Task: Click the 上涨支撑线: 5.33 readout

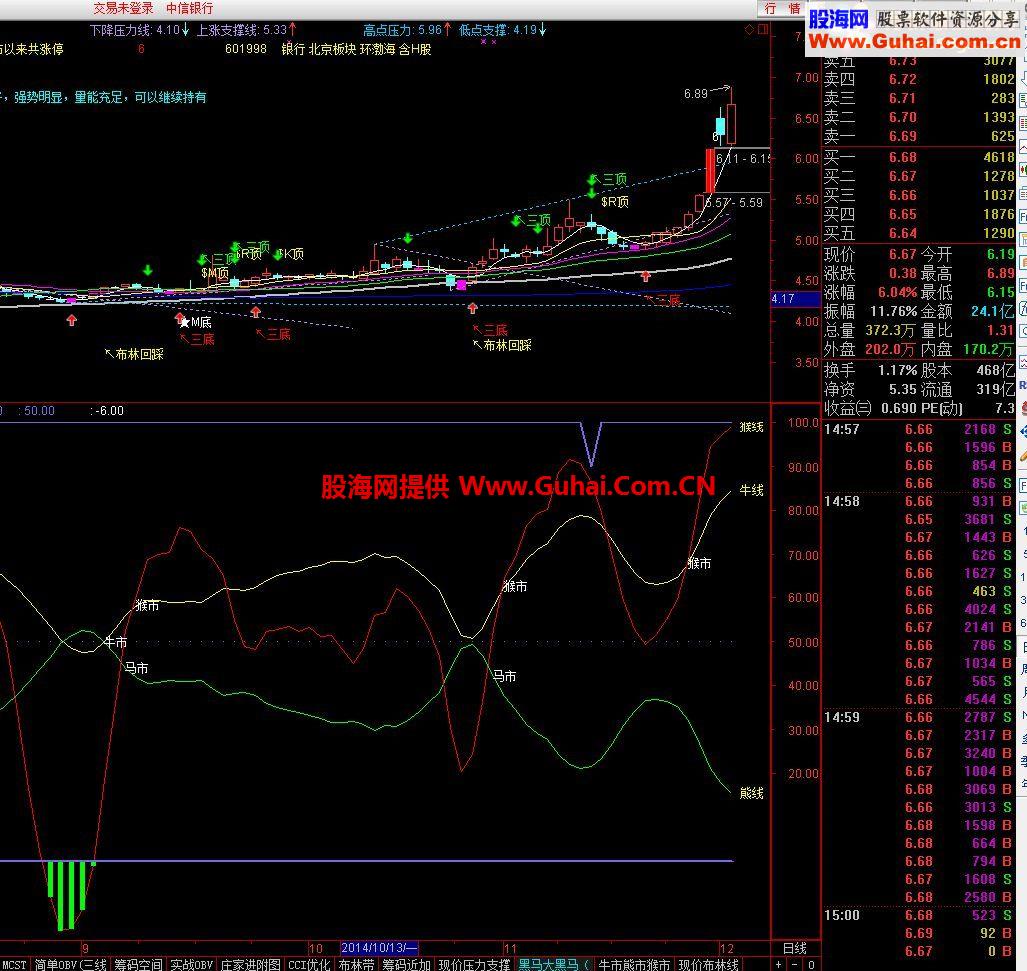Action: (x=247, y=30)
